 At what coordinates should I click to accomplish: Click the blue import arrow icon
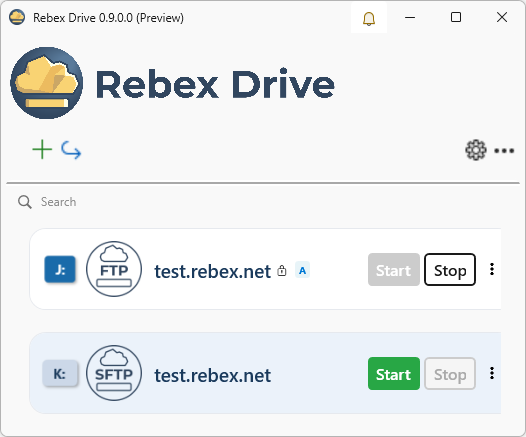(71, 150)
